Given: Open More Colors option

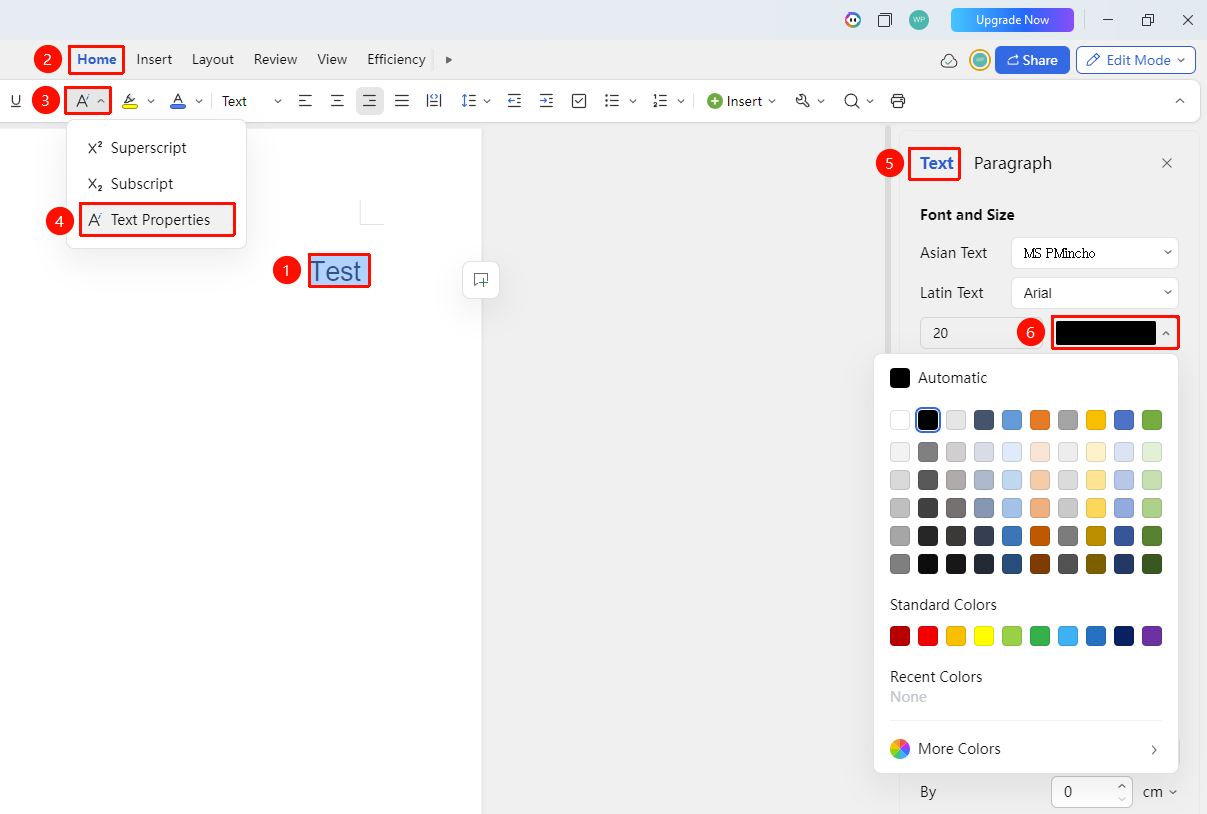Looking at the screenshot, I should pos(1026,749).
